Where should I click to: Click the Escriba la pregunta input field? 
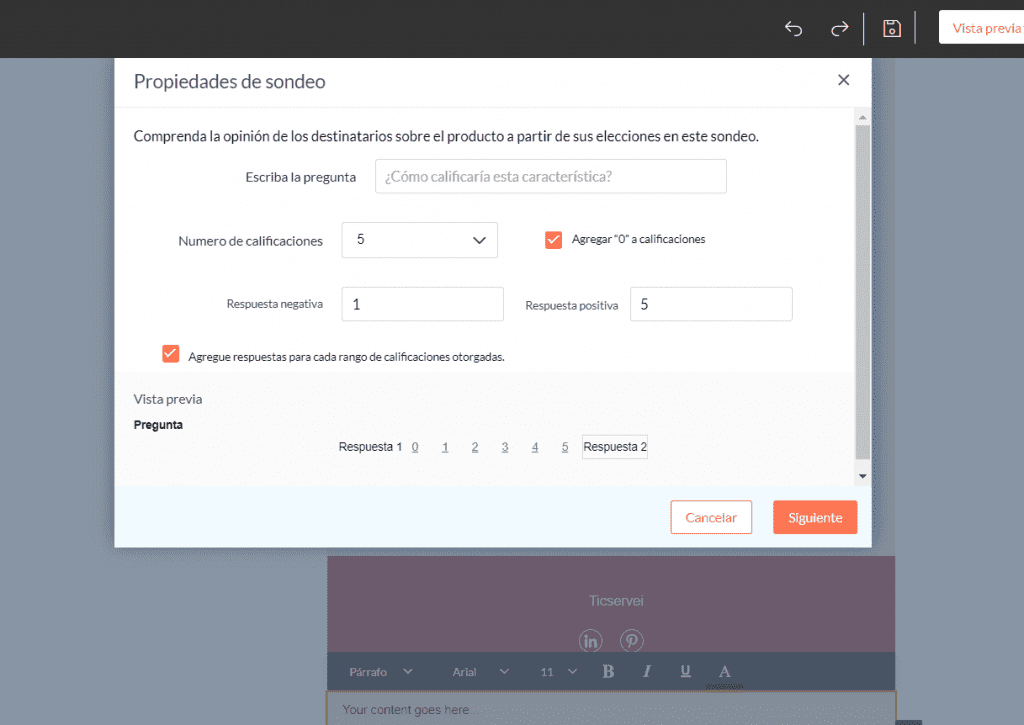pyautogui.click(x=550, y=176)
